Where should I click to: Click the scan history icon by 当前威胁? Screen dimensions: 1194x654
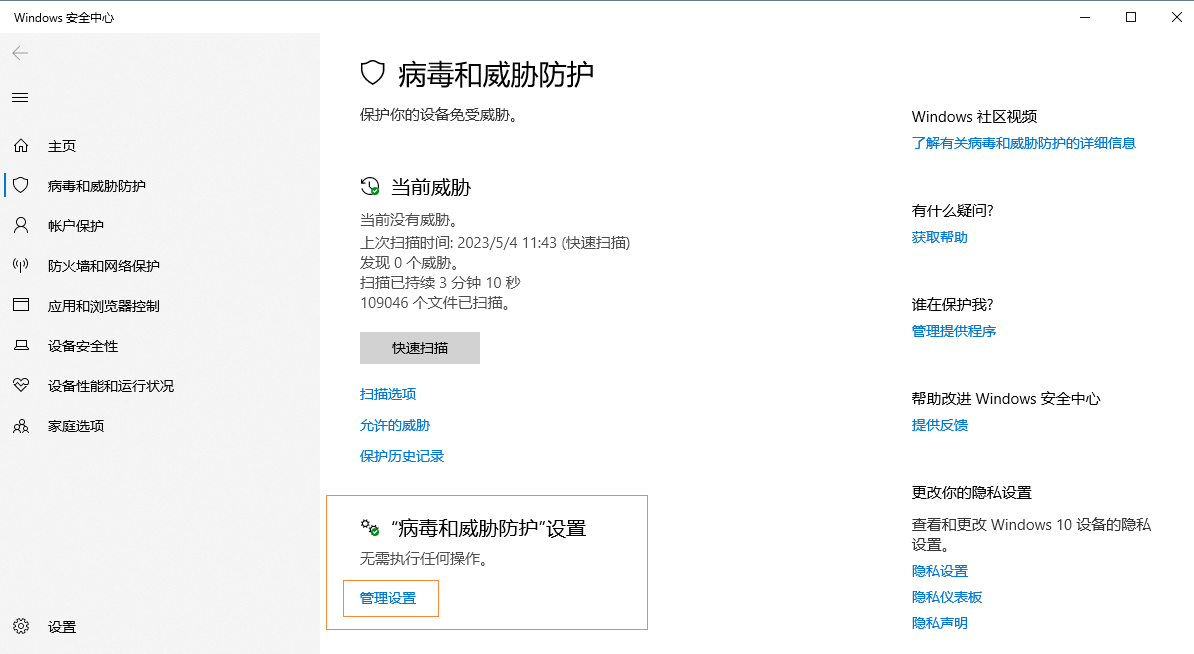[x=370, y=187]
